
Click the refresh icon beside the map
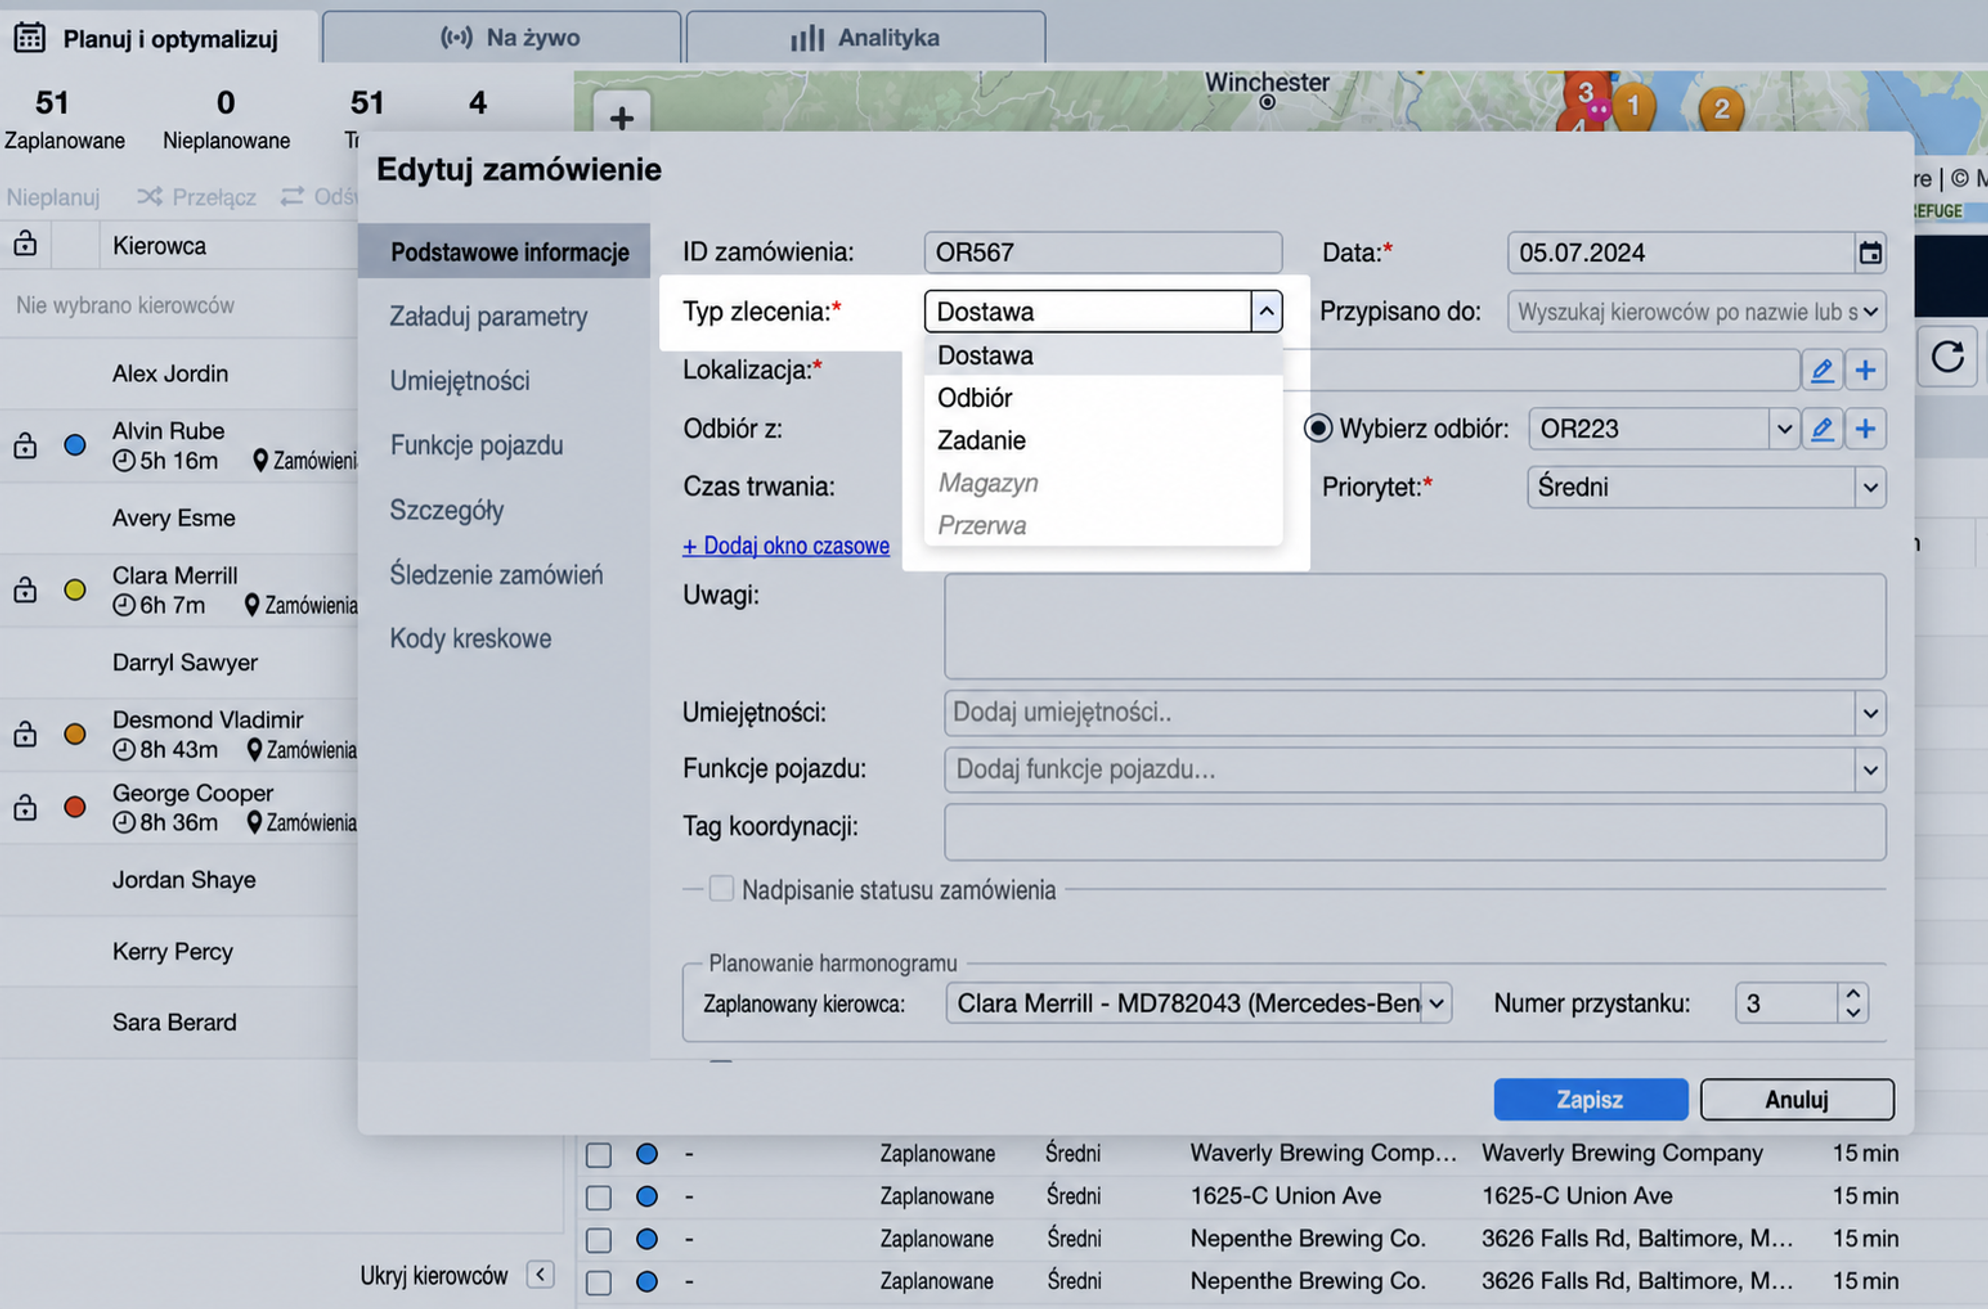pyautogui.click(x=1947, y=357)
